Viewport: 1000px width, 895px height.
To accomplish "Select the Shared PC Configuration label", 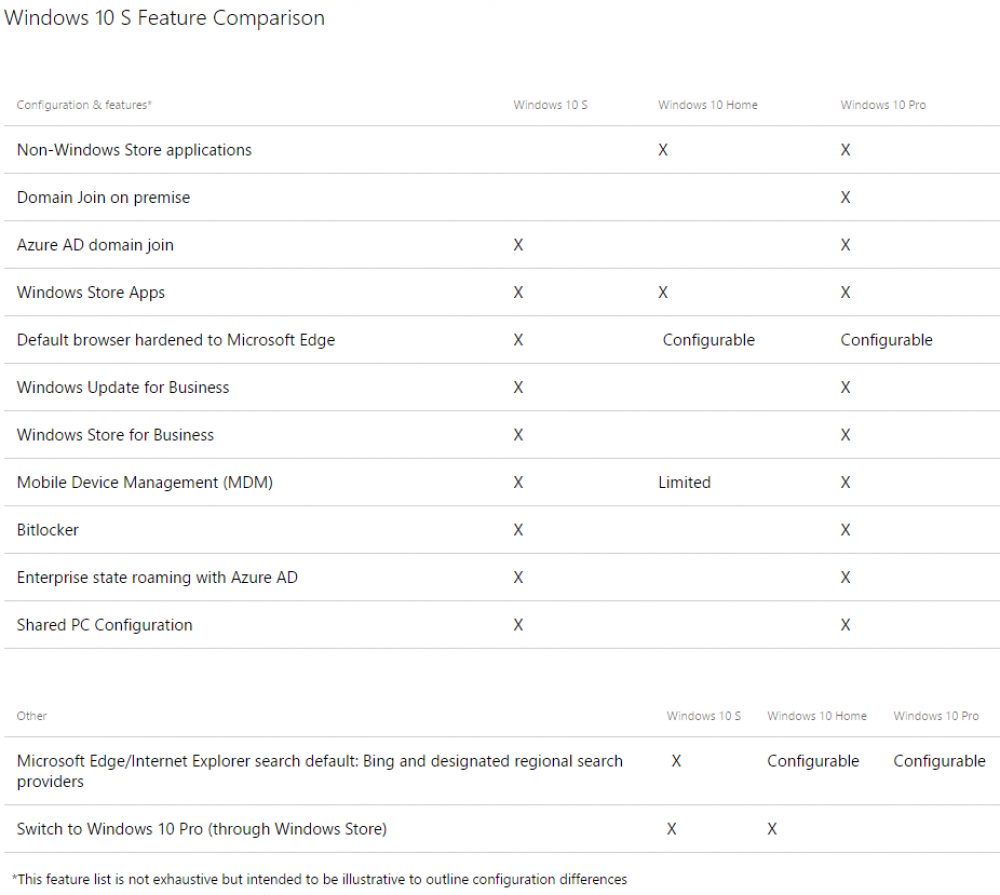I will point(105,625).
